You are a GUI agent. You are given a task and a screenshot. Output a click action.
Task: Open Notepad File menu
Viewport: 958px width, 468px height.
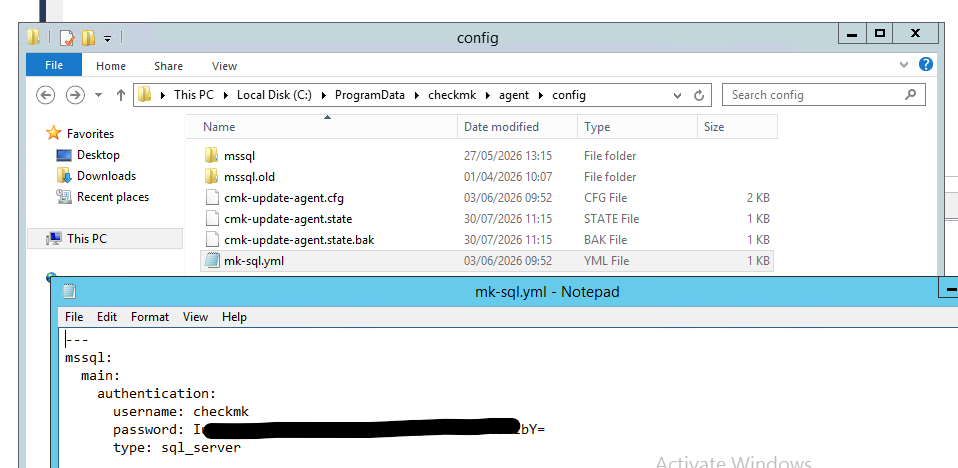pos(74,316)
